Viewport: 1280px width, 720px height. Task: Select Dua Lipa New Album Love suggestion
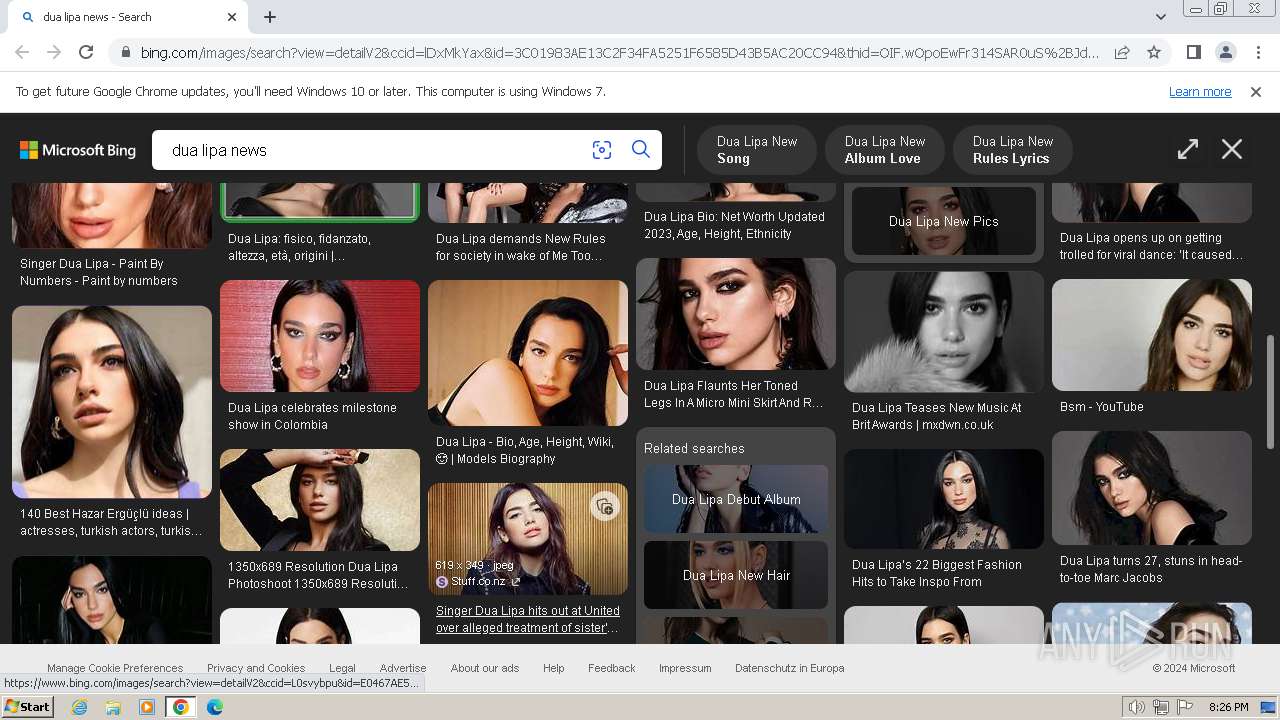pos(885,150)
